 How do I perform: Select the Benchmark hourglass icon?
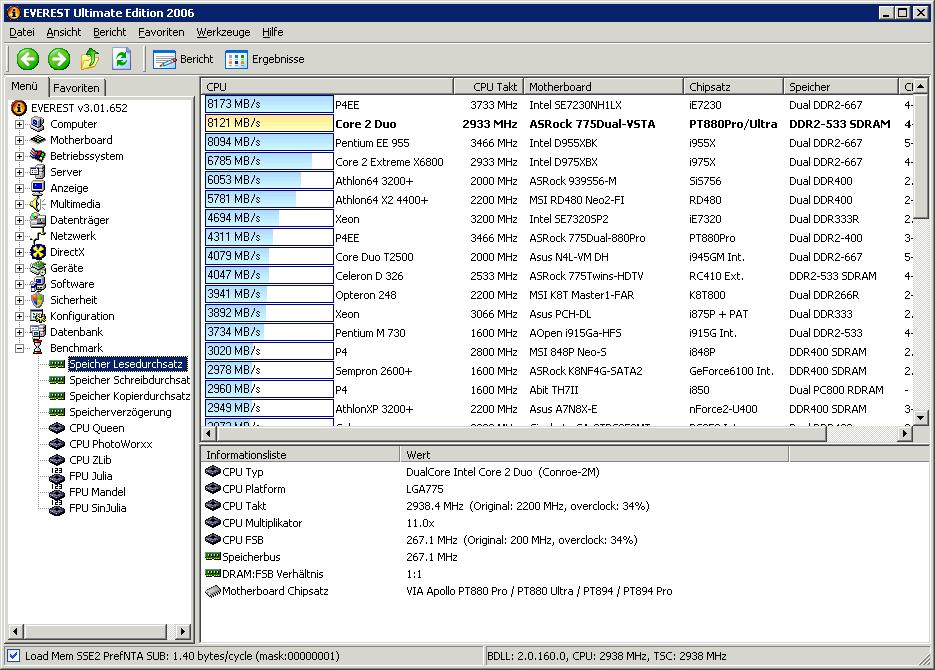(x=38, y=348)
